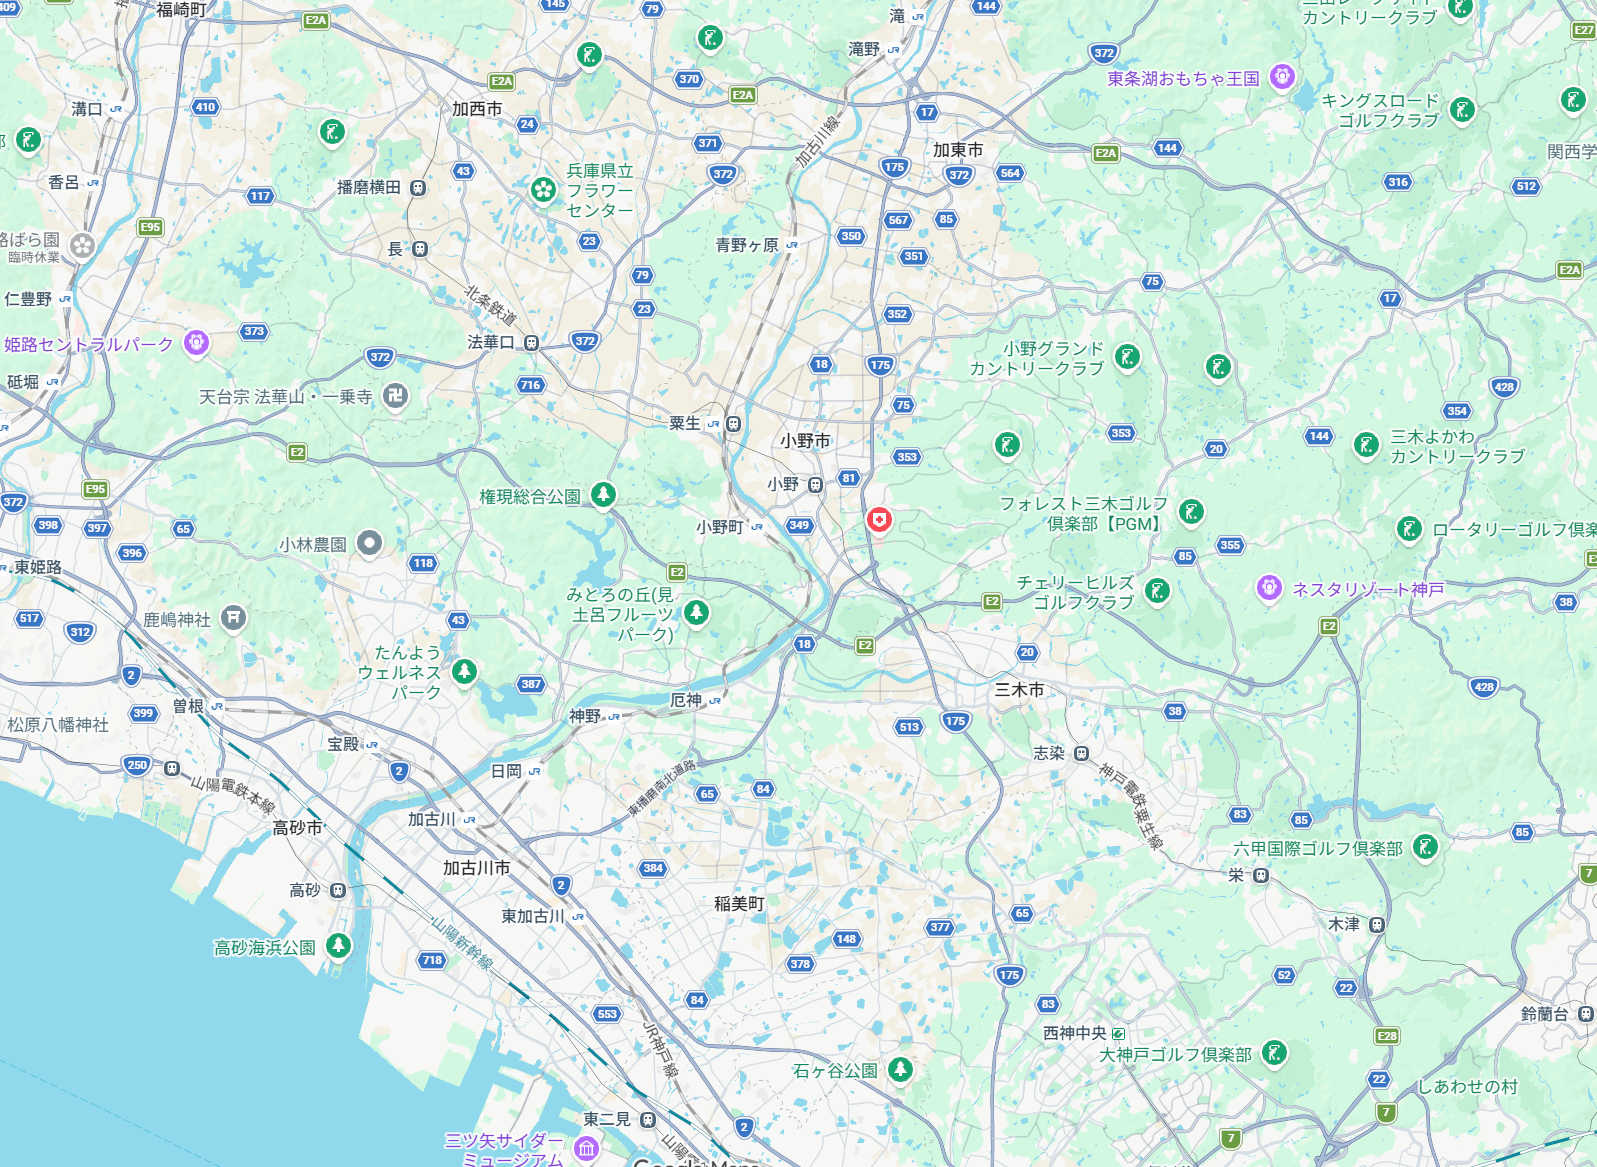This screenshot has width=1597, height=1167.
Task: Open the 権現総合公園 park tree marker
Action: click(603, 494)
